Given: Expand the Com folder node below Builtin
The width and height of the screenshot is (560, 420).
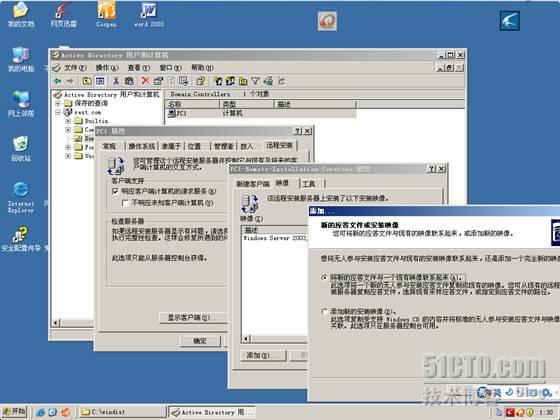Looking at the screenshot, I should [x=68, y=130].
